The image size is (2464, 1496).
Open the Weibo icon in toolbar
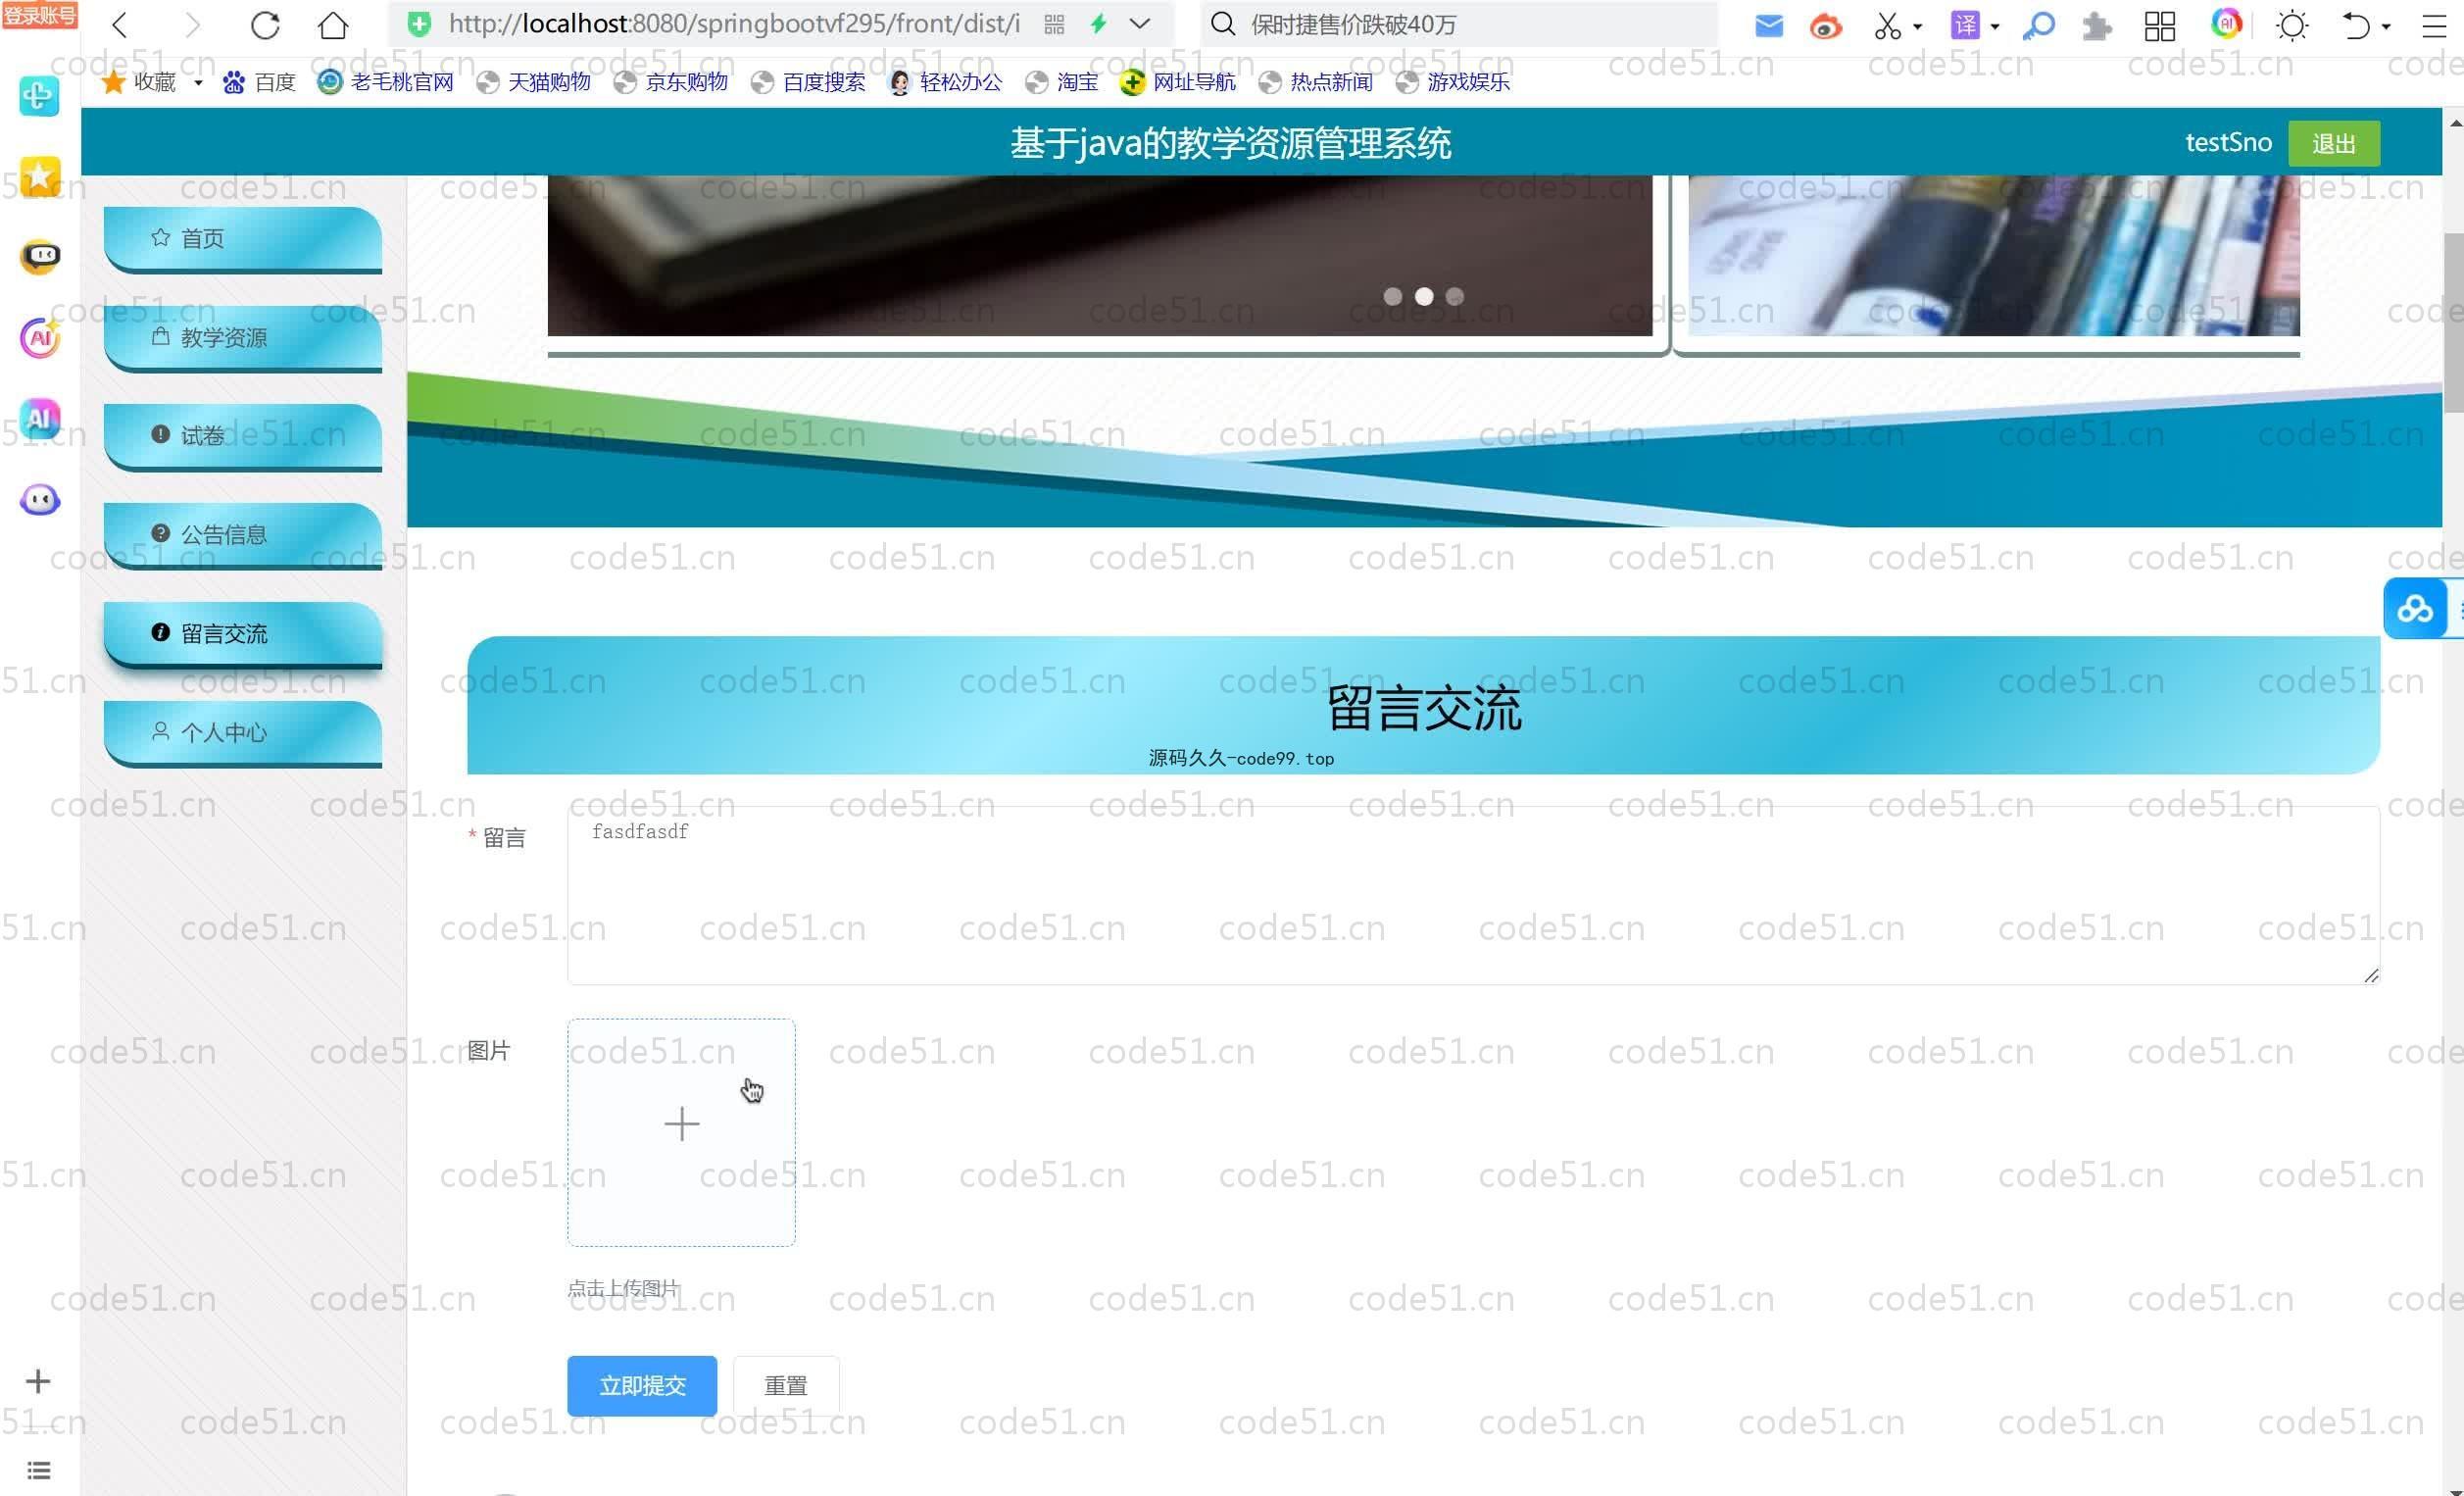(x=1825, y=25)
